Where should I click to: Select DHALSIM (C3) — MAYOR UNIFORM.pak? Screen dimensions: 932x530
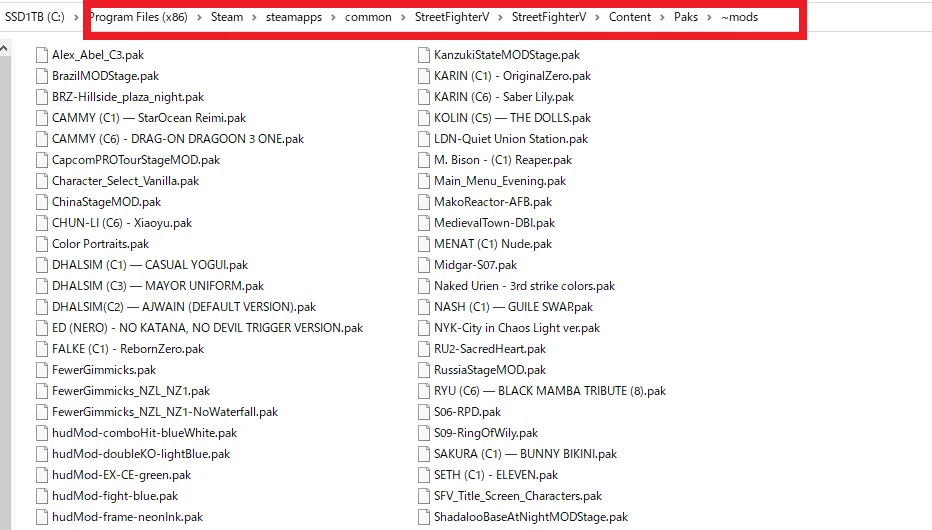(x=150, y=286)
